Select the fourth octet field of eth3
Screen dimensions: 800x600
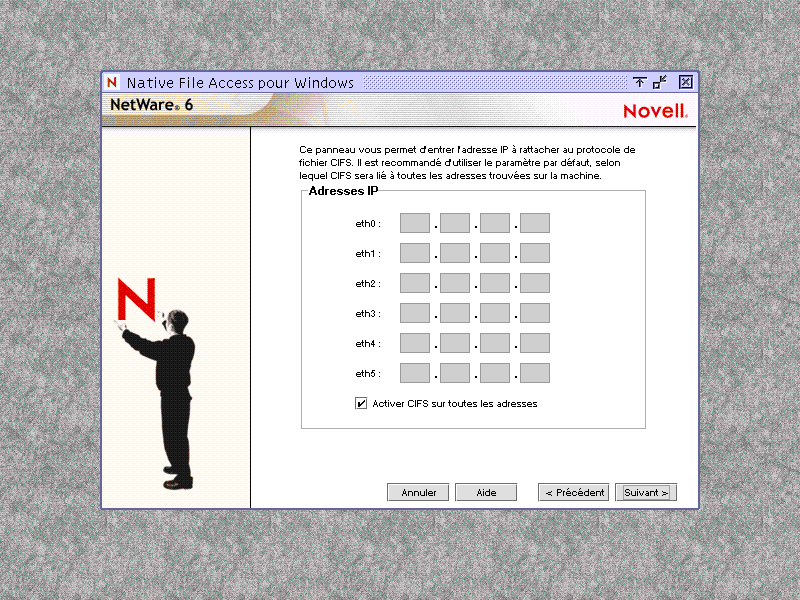(x=535, y=313)
